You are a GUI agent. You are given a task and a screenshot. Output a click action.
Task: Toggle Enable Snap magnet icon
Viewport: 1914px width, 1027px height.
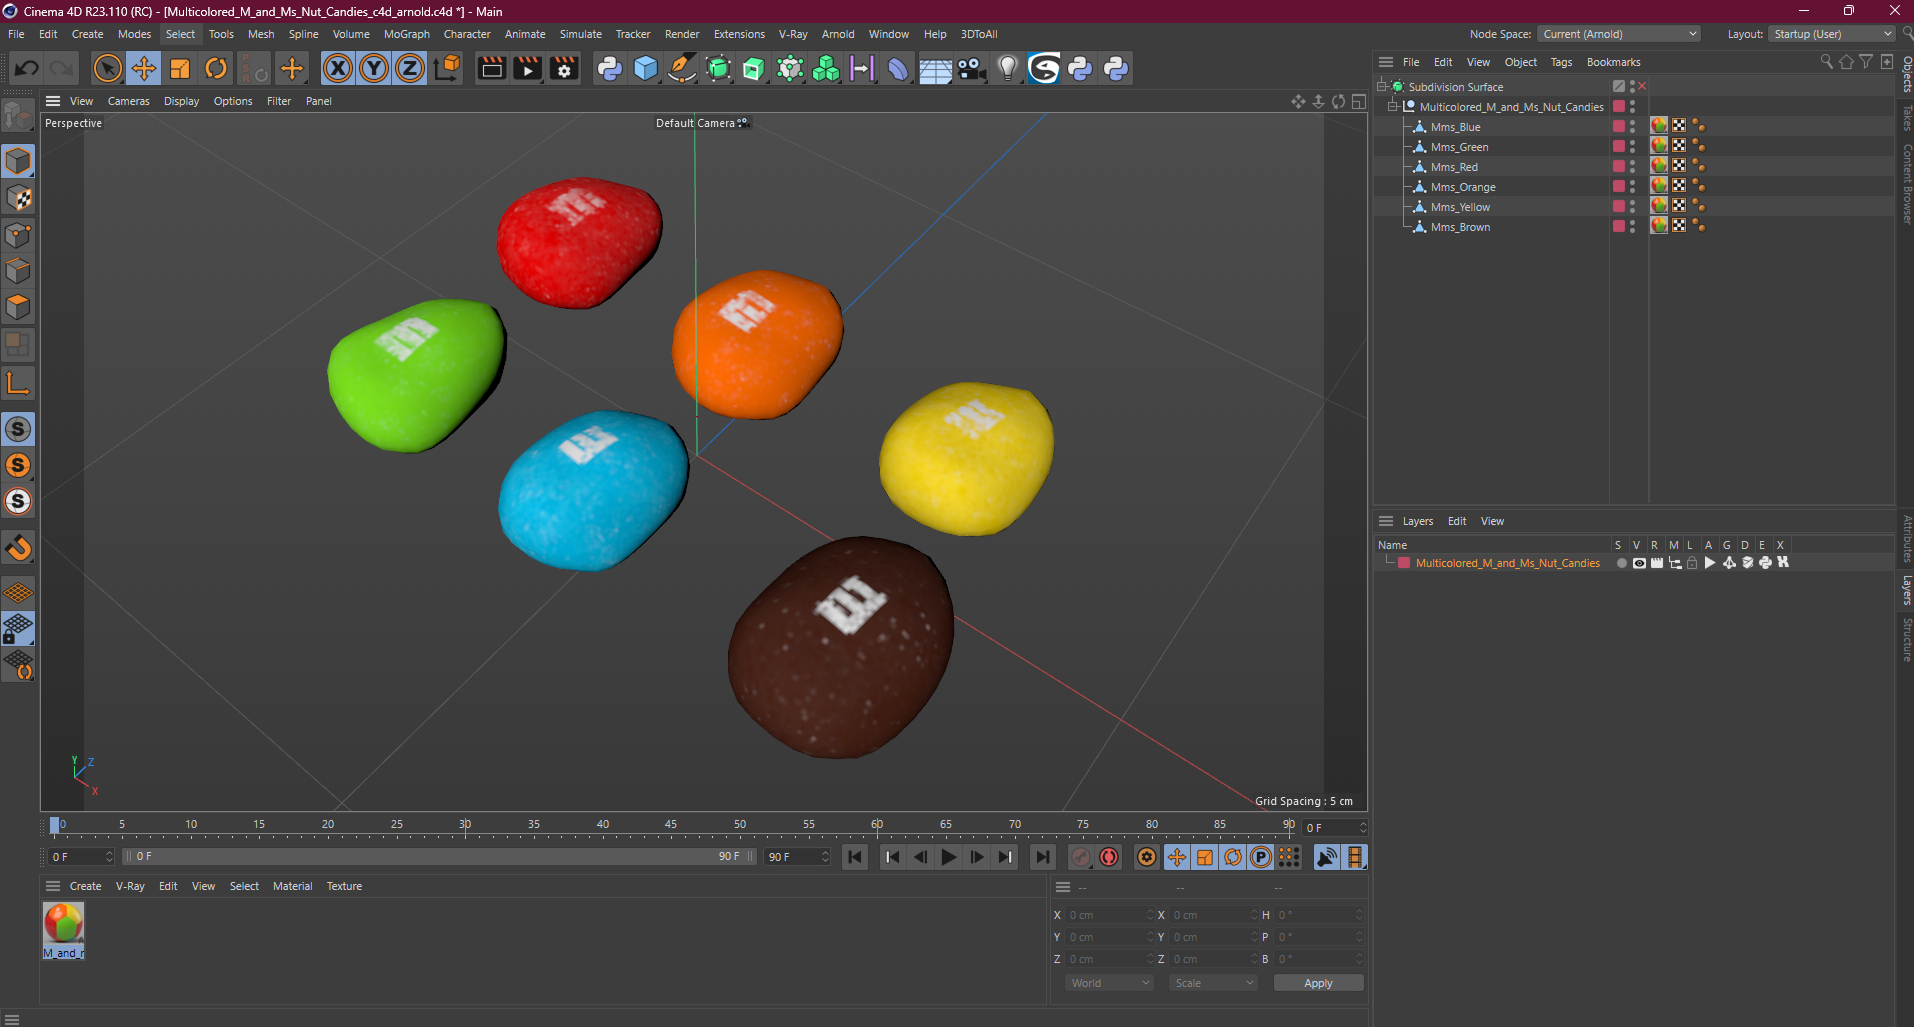point(18,548)
